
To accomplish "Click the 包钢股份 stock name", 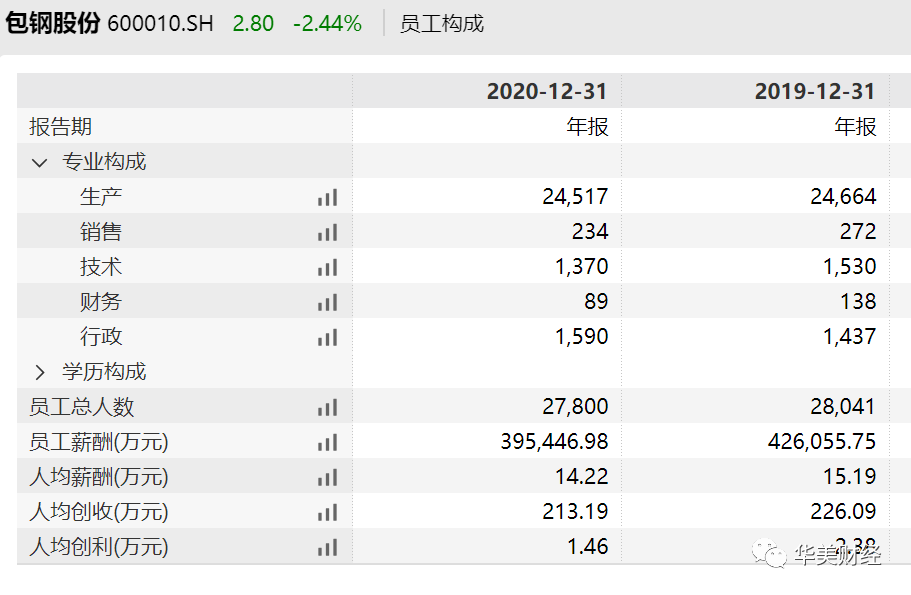I will coord(53,23).
